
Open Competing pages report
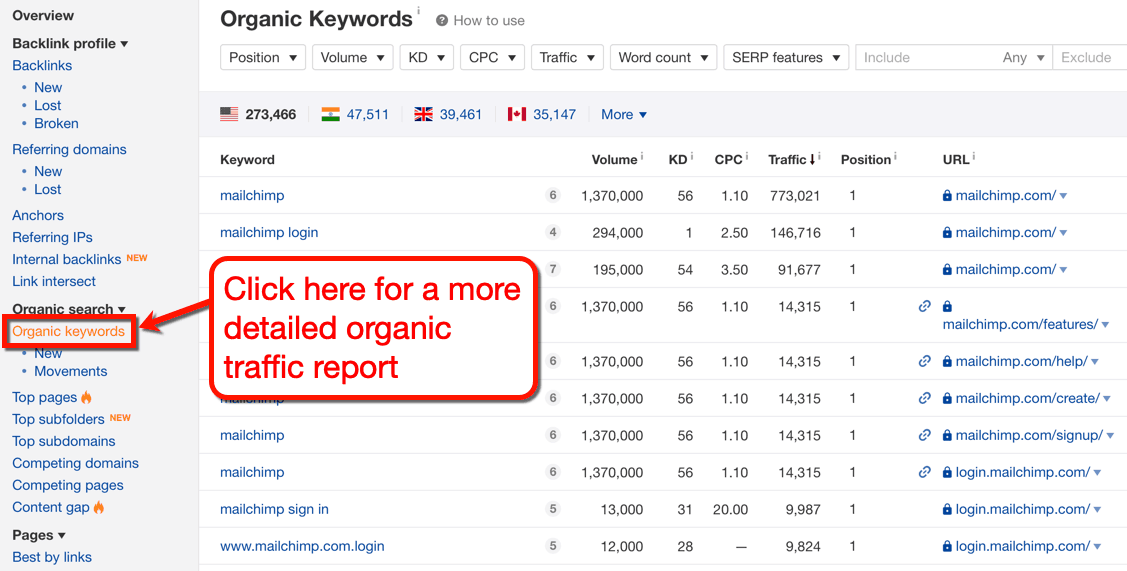[68, 485]
